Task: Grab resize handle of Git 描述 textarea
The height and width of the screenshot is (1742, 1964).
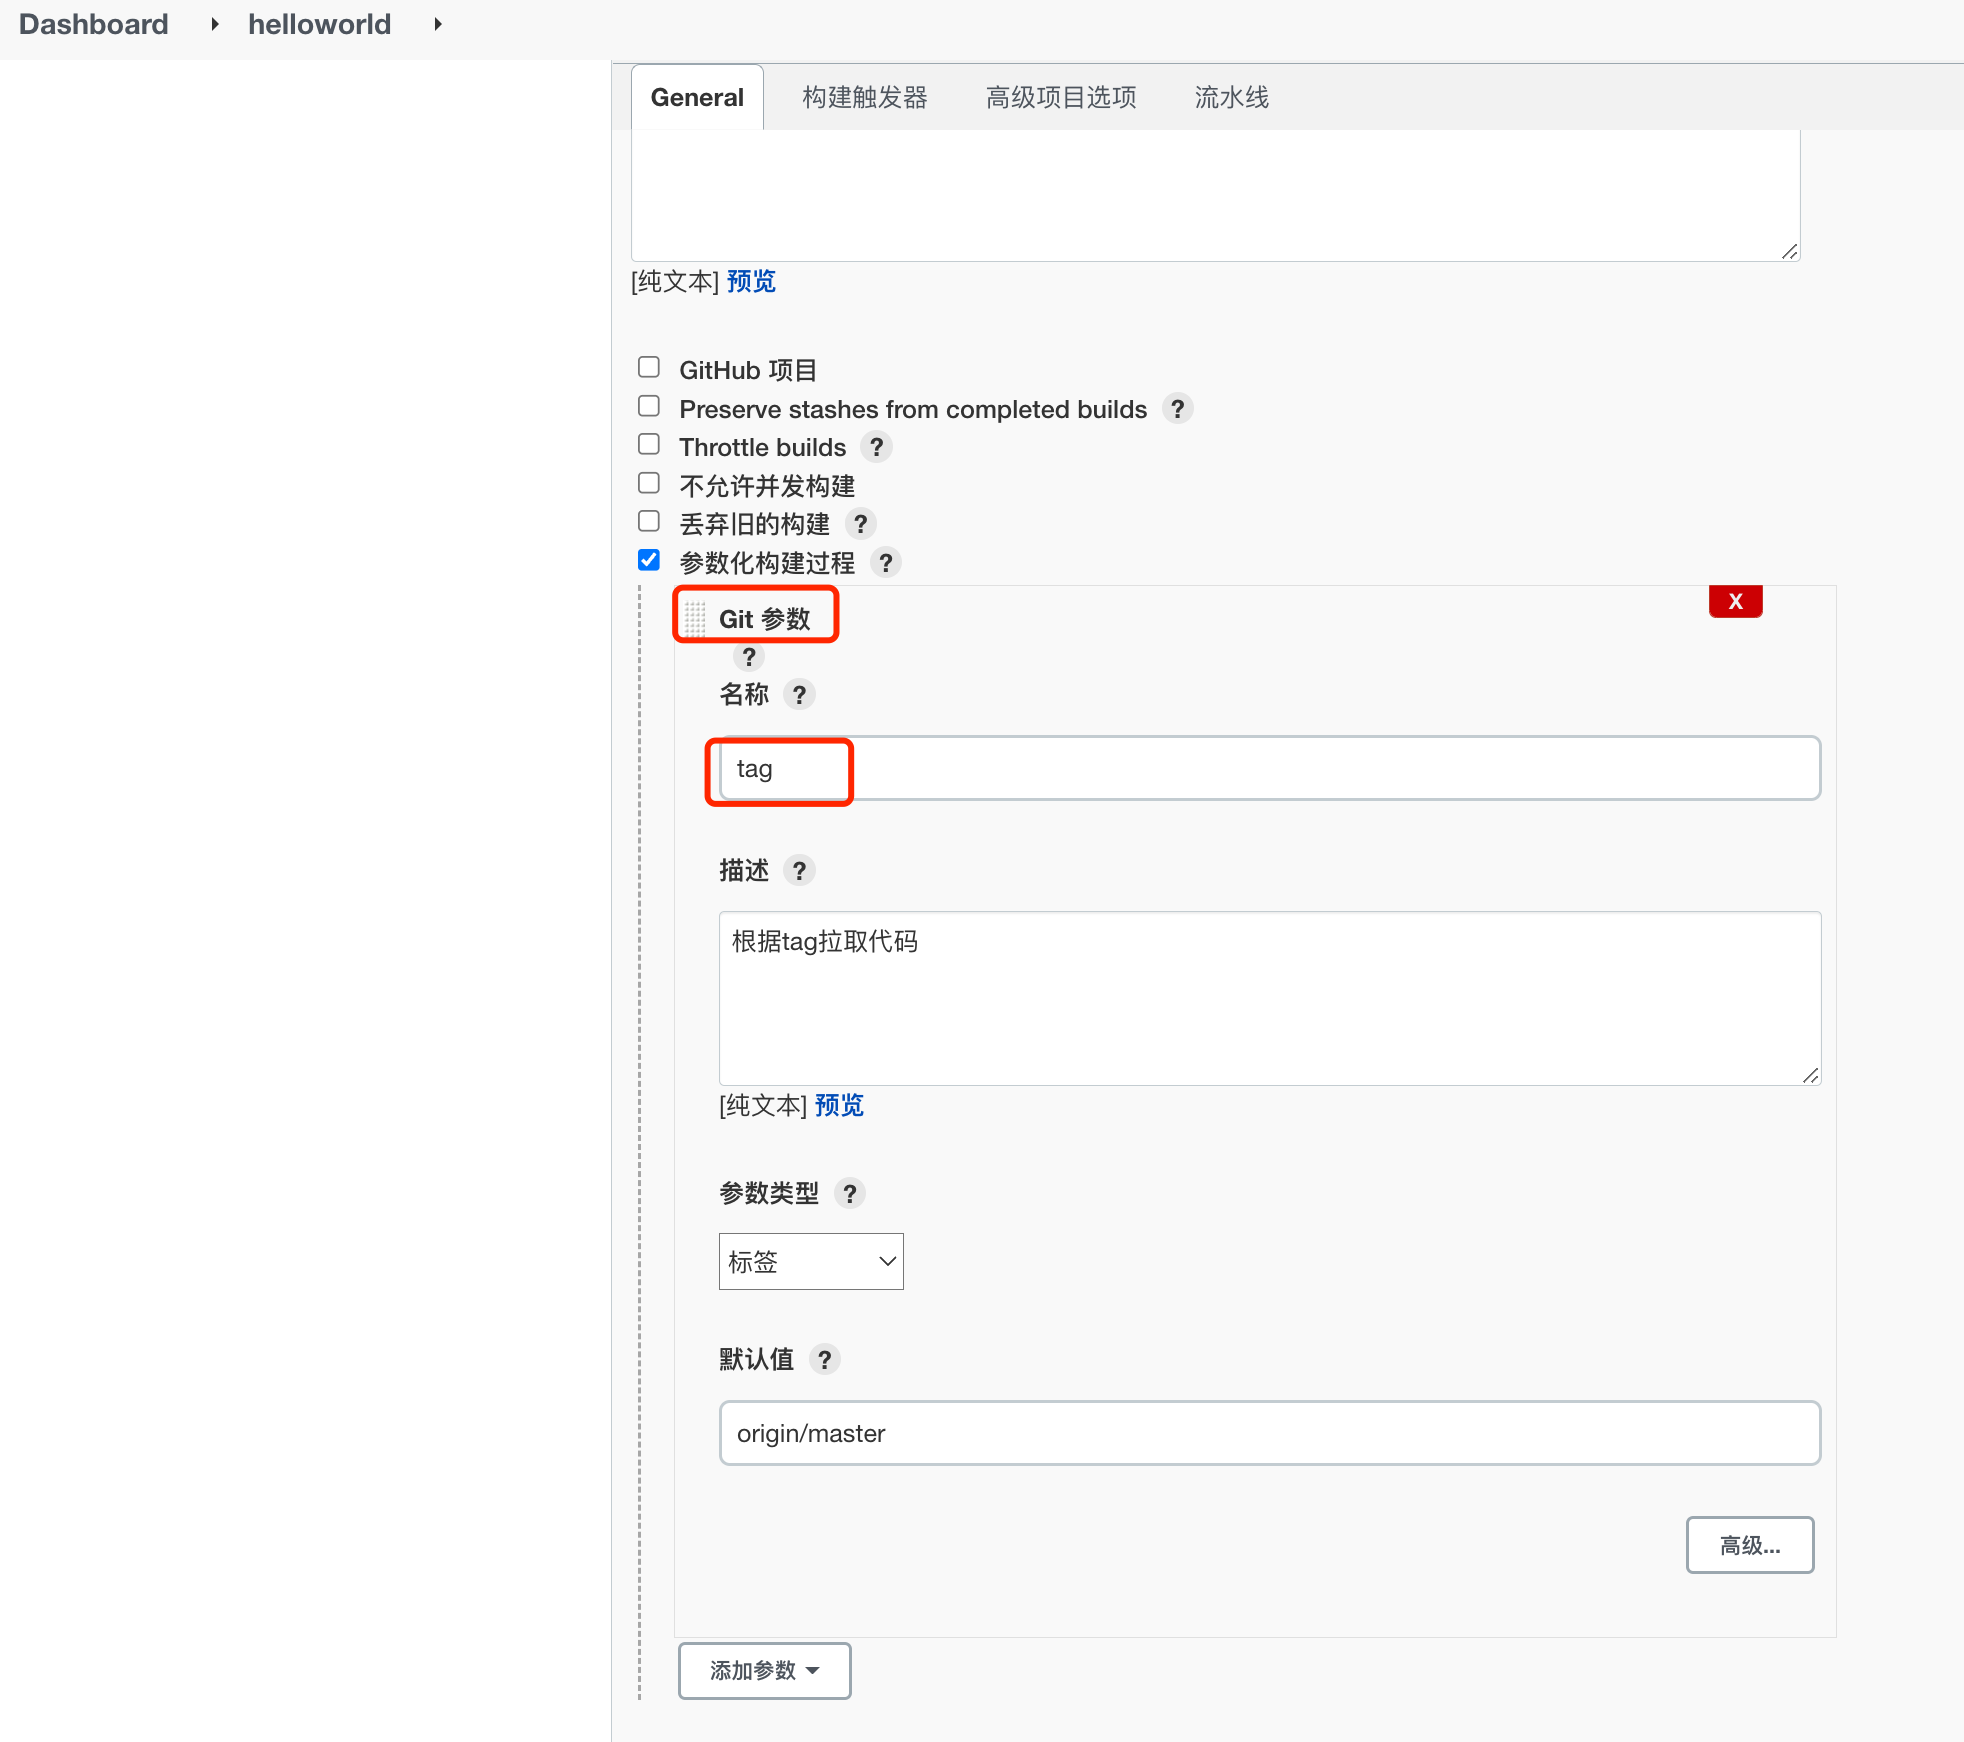Action: pyautogui.click(x=1811, y=1076)
